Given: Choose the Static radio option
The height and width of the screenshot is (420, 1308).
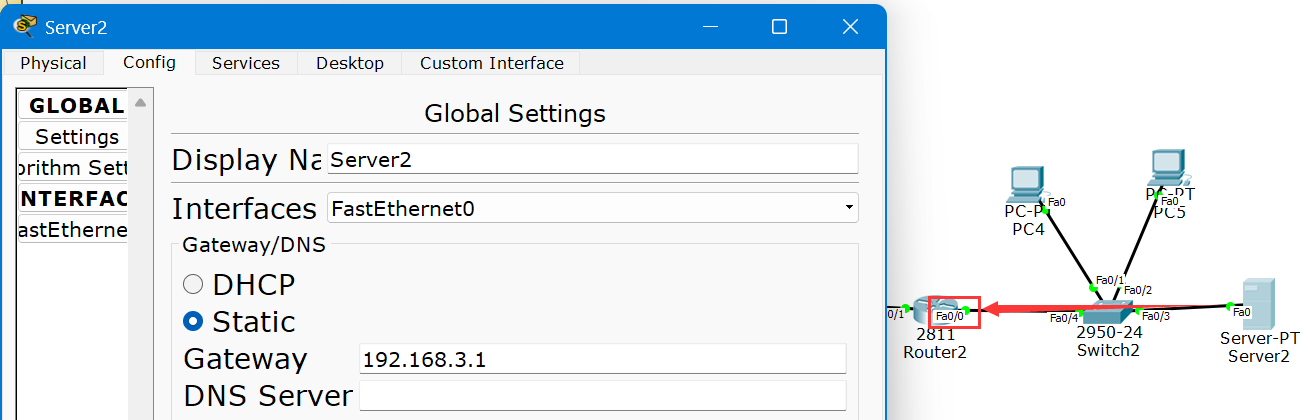Looking at the screenshot, I should (193, 322).
